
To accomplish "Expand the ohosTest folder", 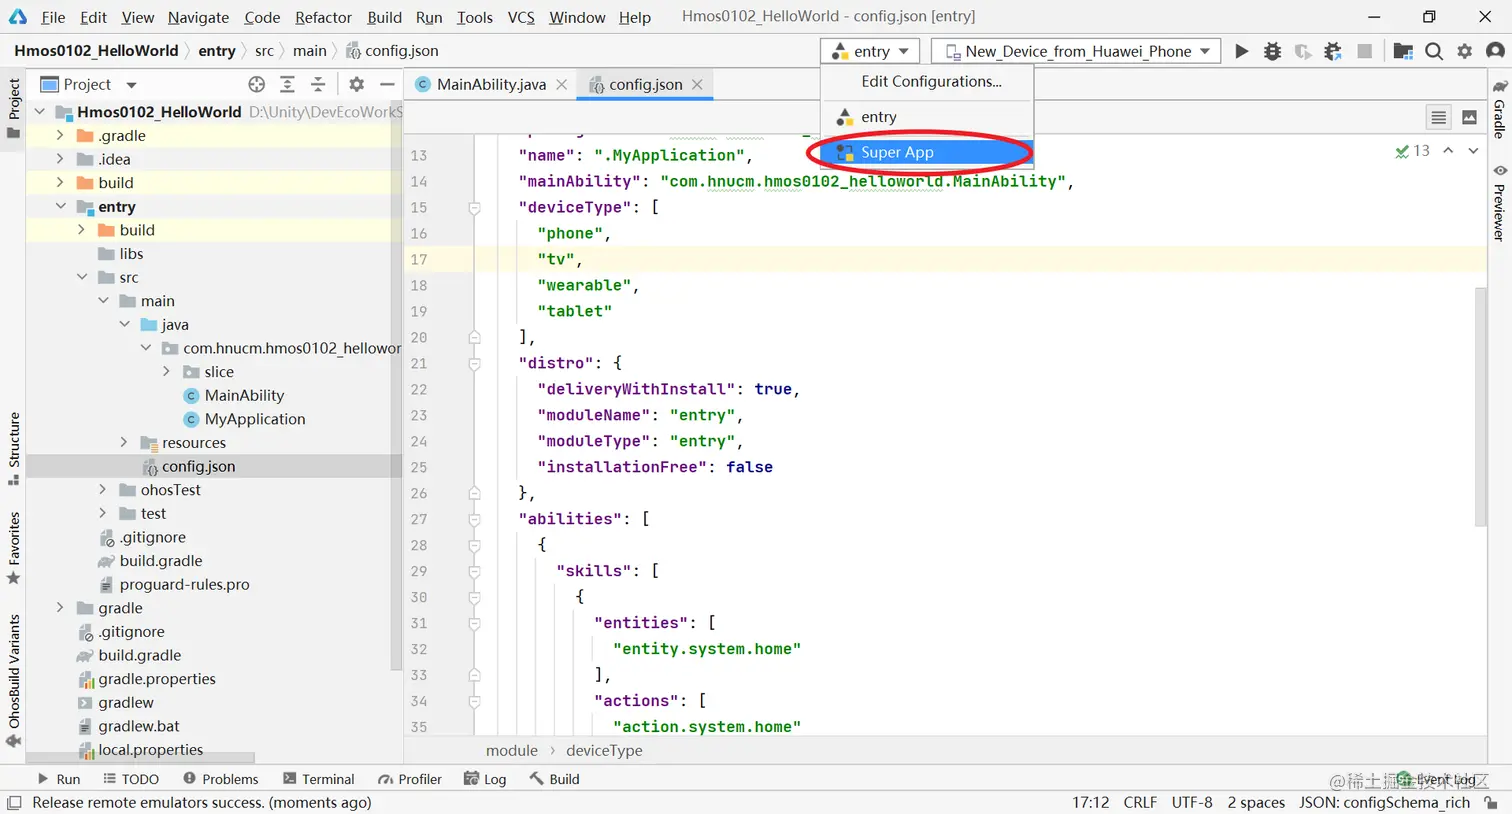I will pos(103,489).
